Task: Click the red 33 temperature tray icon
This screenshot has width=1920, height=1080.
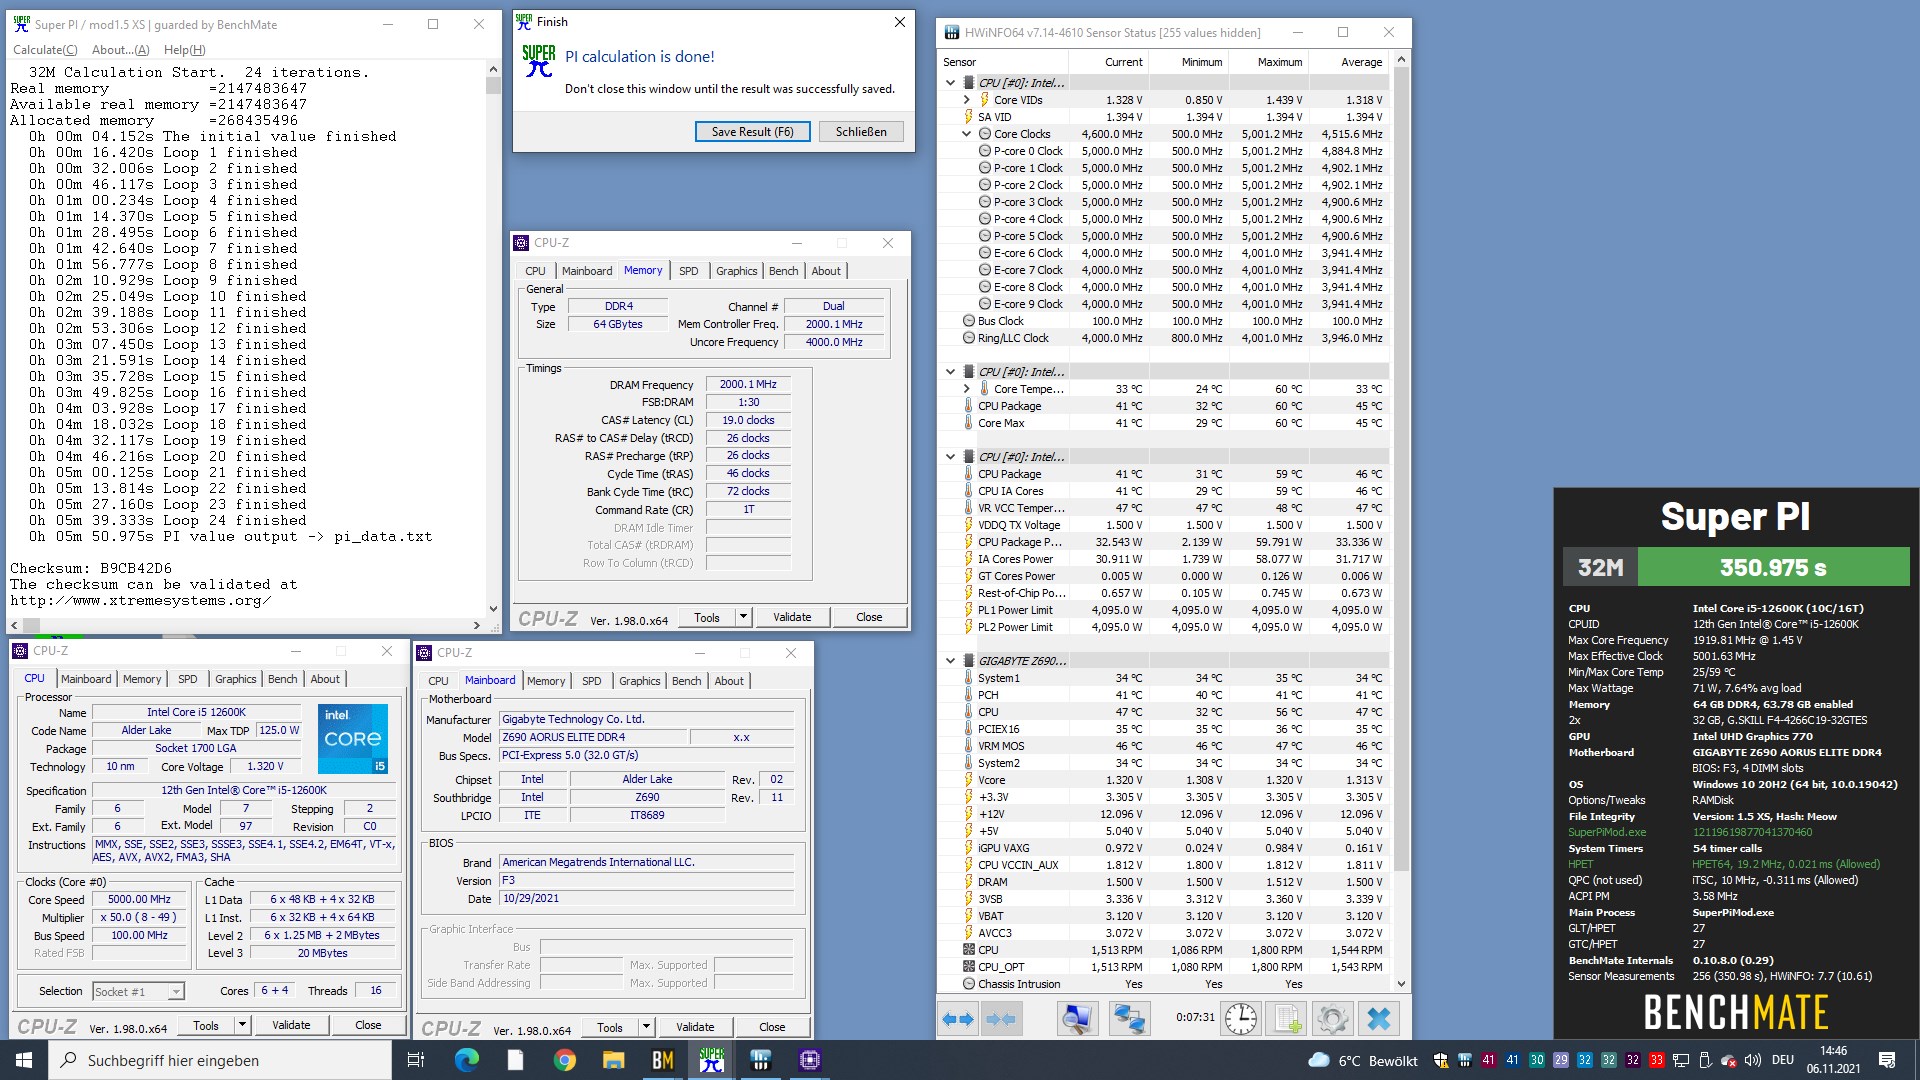Action: [x=1657, y=1060]
